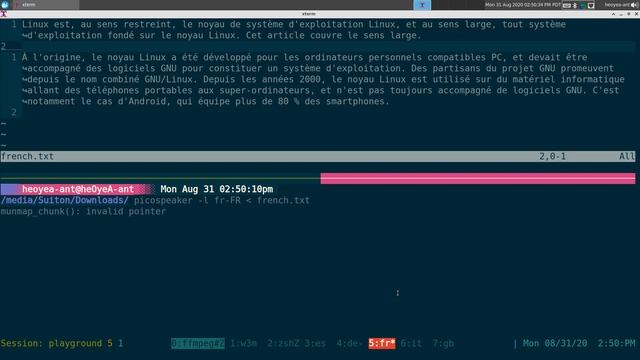640x360 pixels.
Task: Switch to tmux window 0:ffmpeg
Action: pyautogui.click(x=198, y=343)
